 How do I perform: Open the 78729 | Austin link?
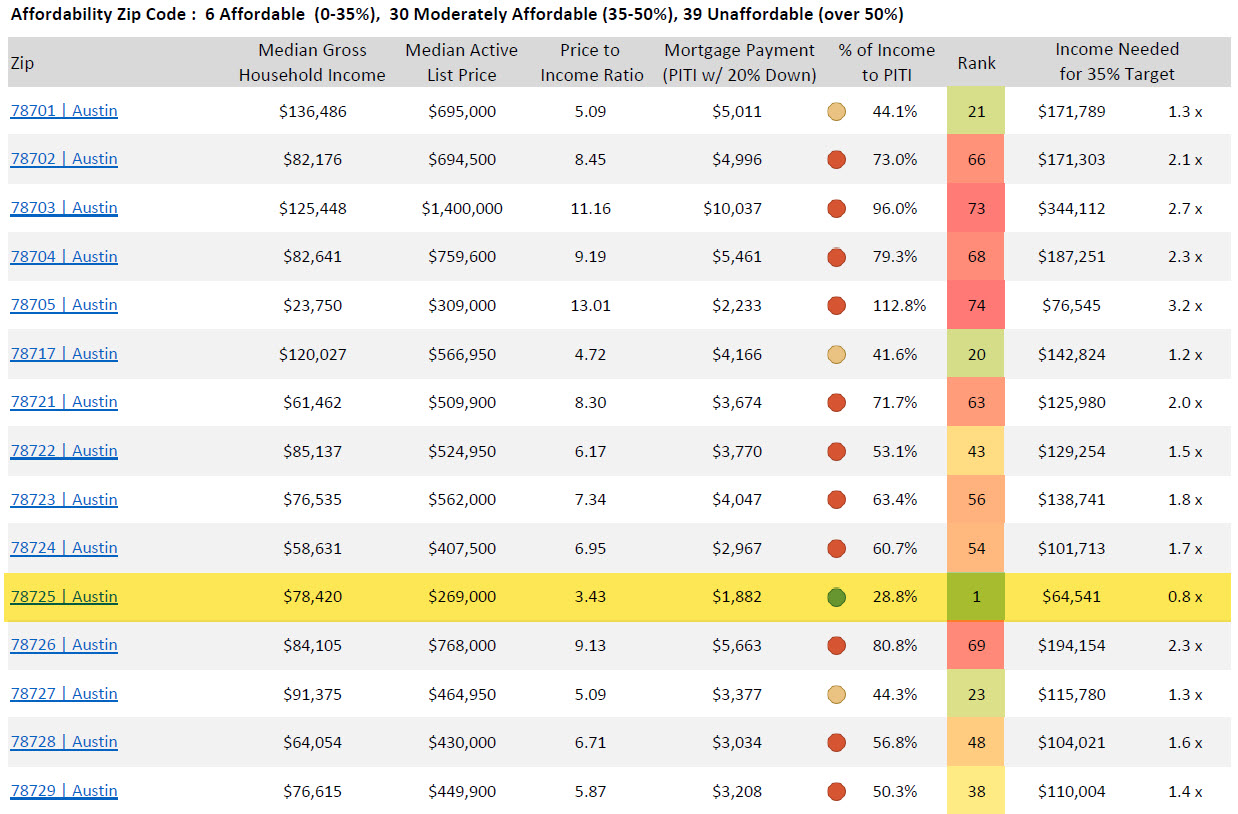64,791
